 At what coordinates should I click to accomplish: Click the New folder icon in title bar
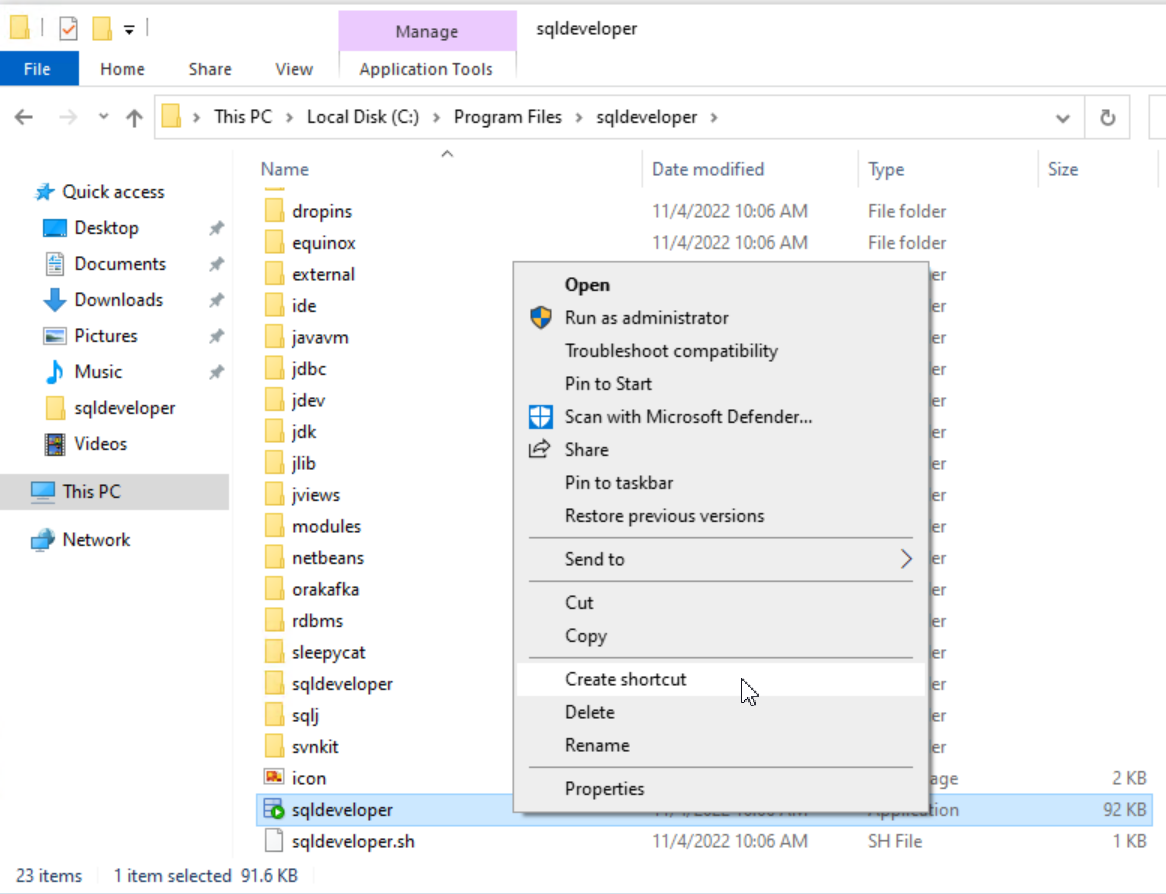tap(101, 29)
